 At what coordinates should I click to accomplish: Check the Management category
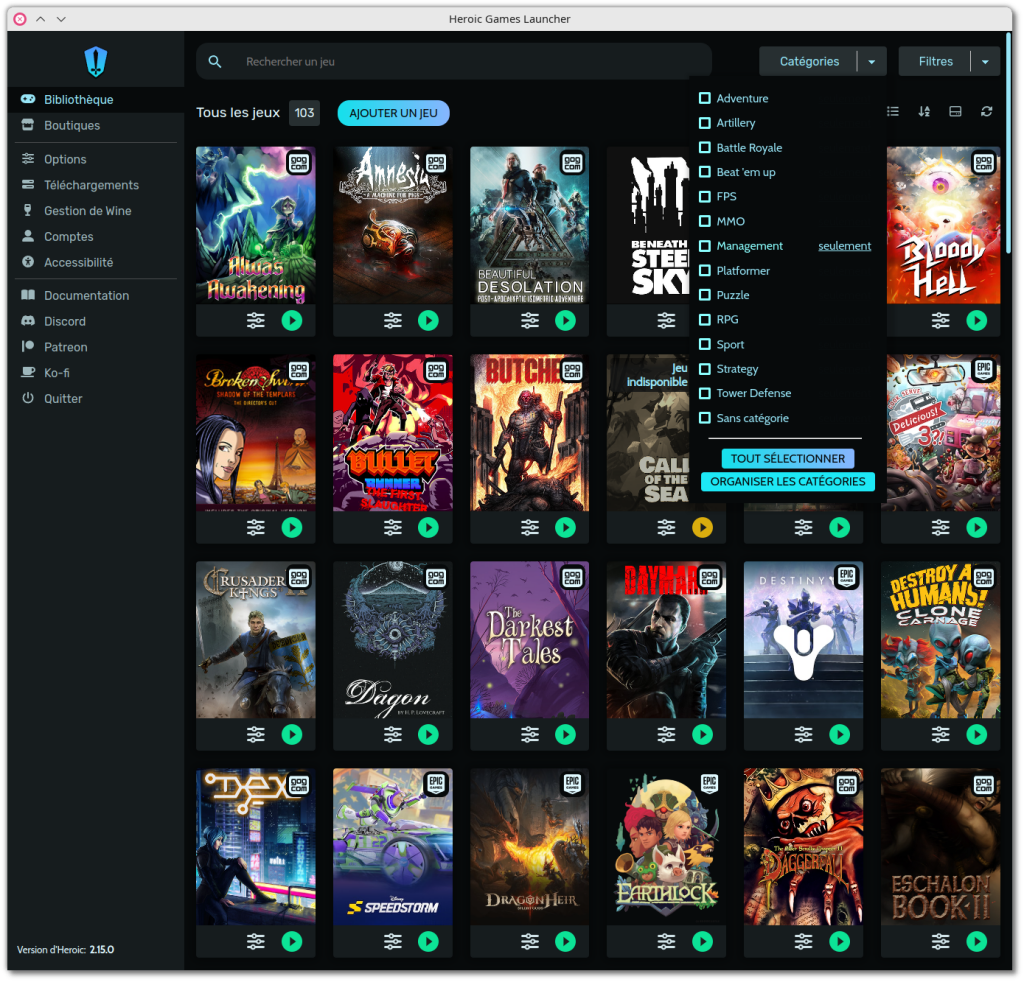click(x=705, y=246)
